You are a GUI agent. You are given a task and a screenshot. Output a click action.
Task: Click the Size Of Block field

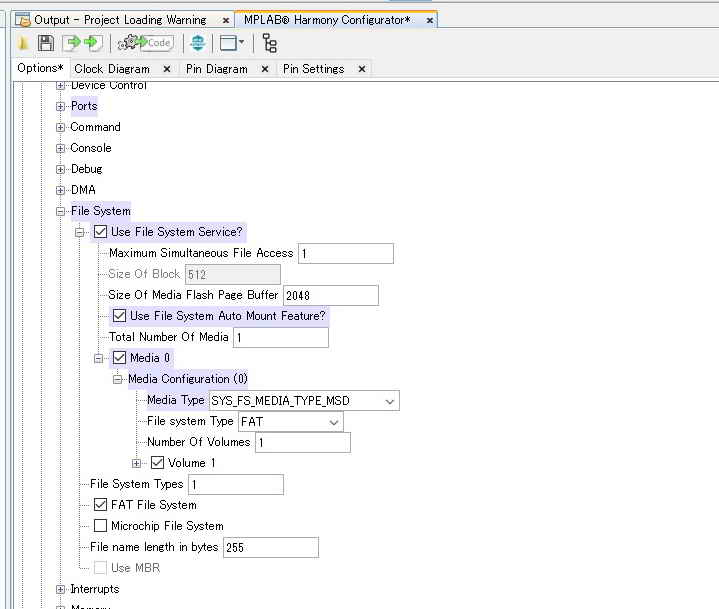coord(233,275)
